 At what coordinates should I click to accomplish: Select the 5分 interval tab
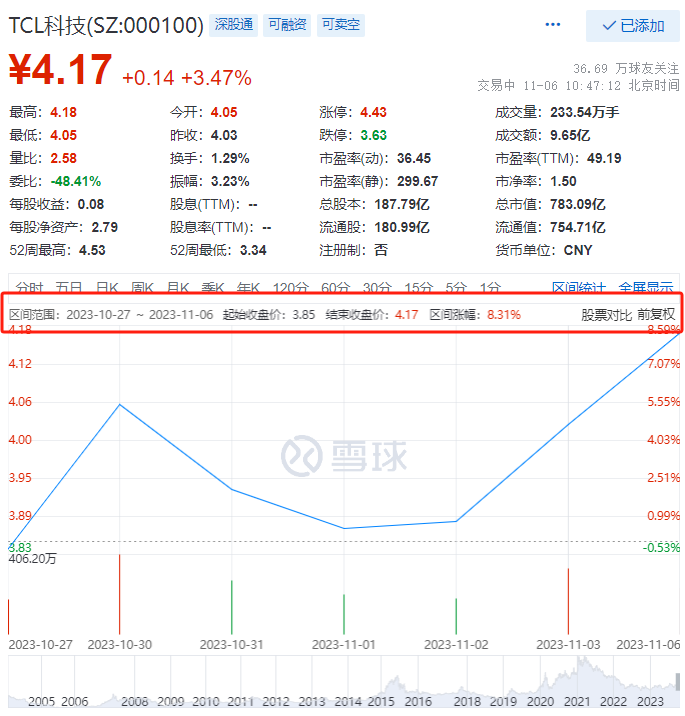pyautogui.click(x=456, y=288)
